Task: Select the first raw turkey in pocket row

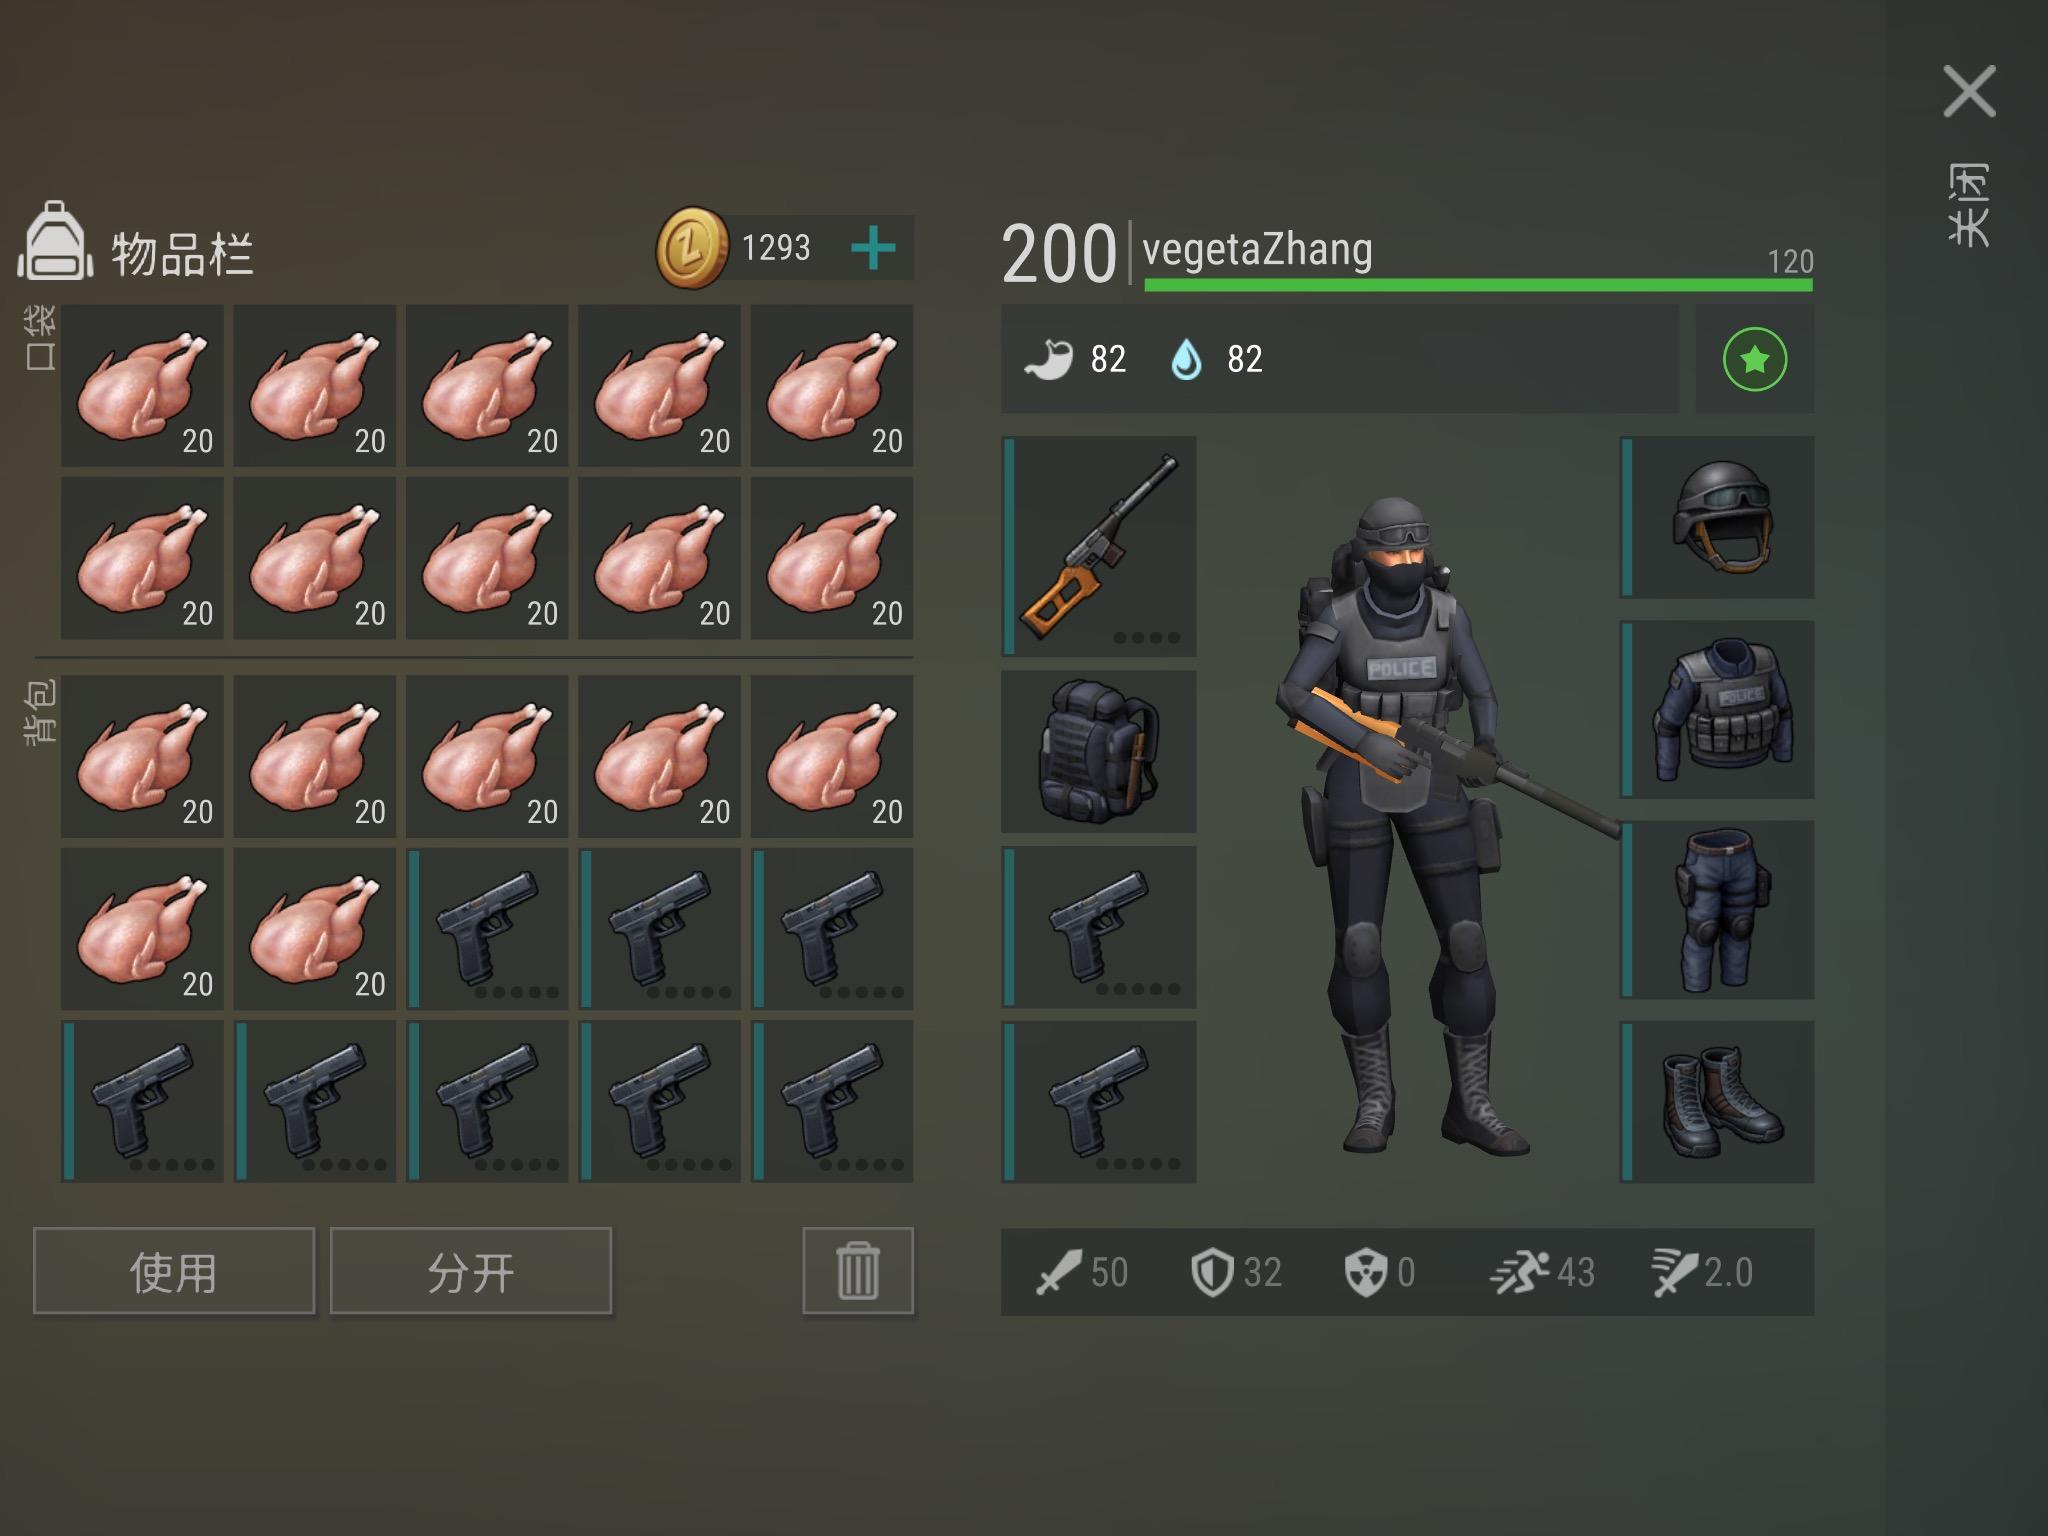Action: tap(143, 386)
